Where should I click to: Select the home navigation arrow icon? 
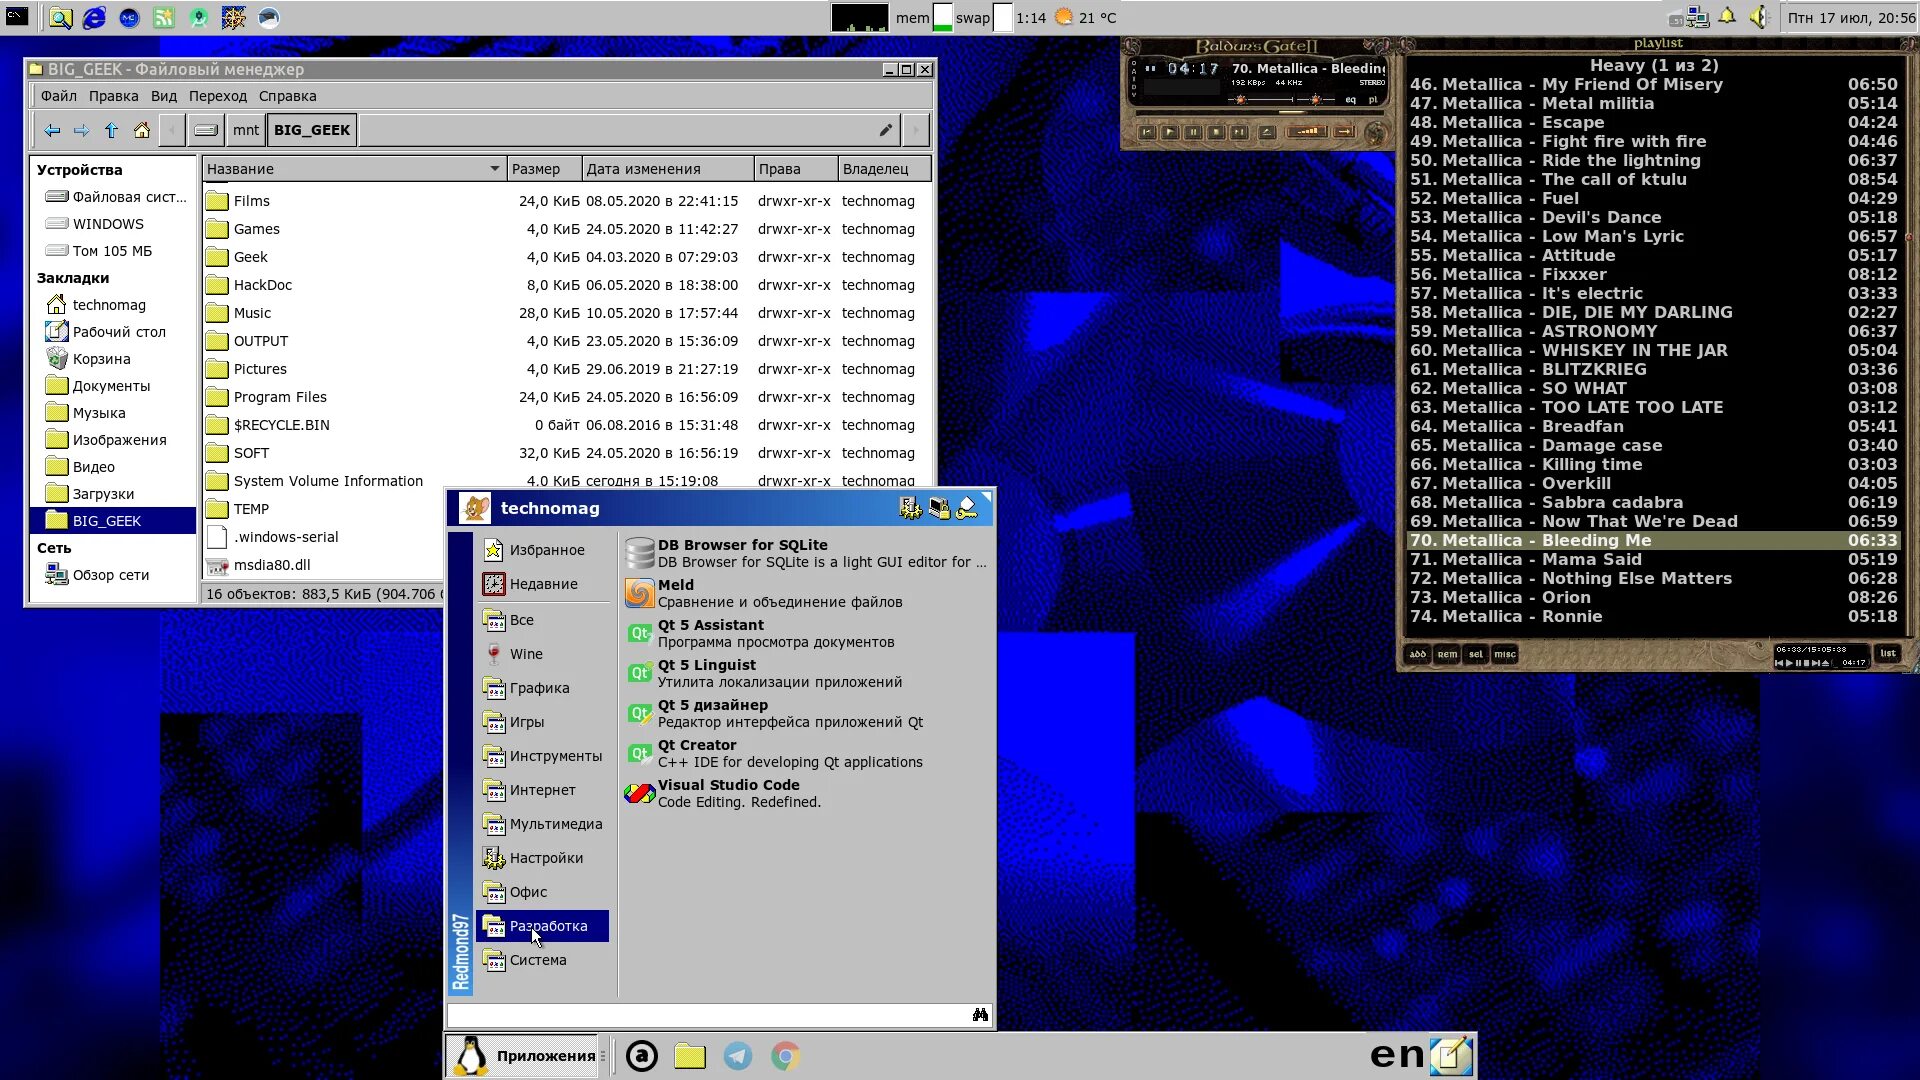click(141, 131)
